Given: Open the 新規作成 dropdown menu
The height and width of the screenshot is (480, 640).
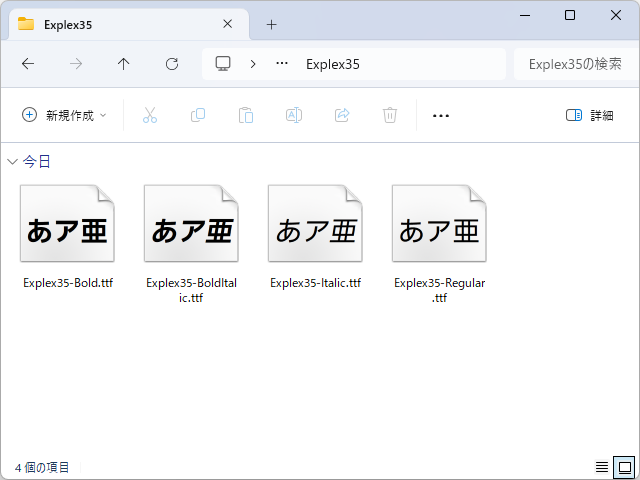Looking at the screenshot, I should coord(64,115).
